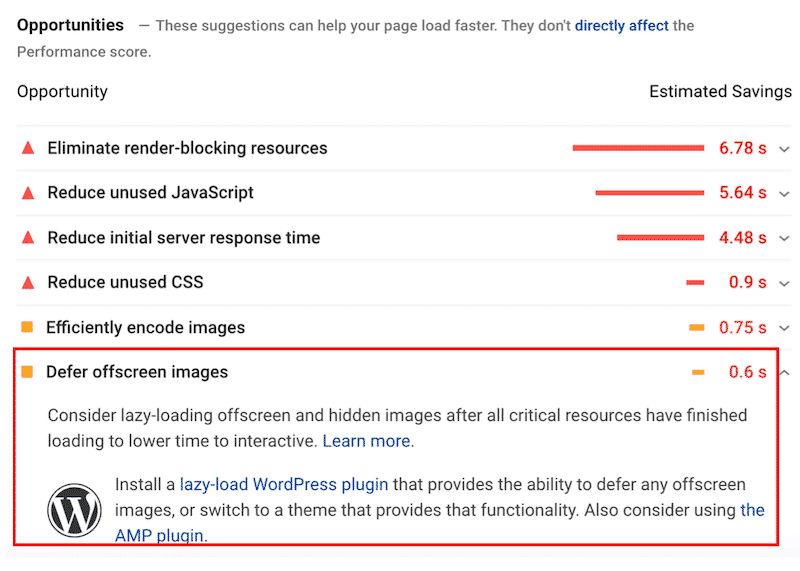Expand the Eliminate render-blocking resources chevron
800x571 pixels.
784,149
